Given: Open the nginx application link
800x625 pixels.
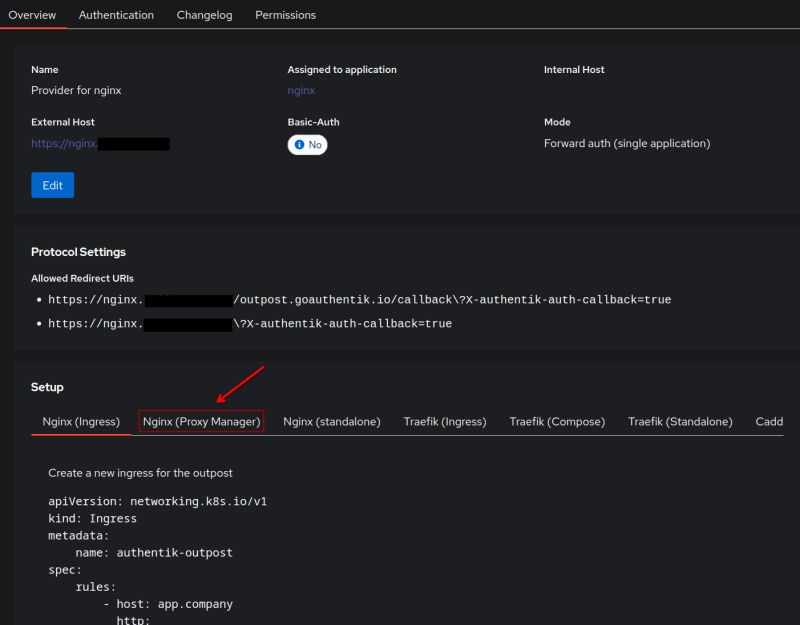Looking at the screenshot, I should (x=300, y=90).
